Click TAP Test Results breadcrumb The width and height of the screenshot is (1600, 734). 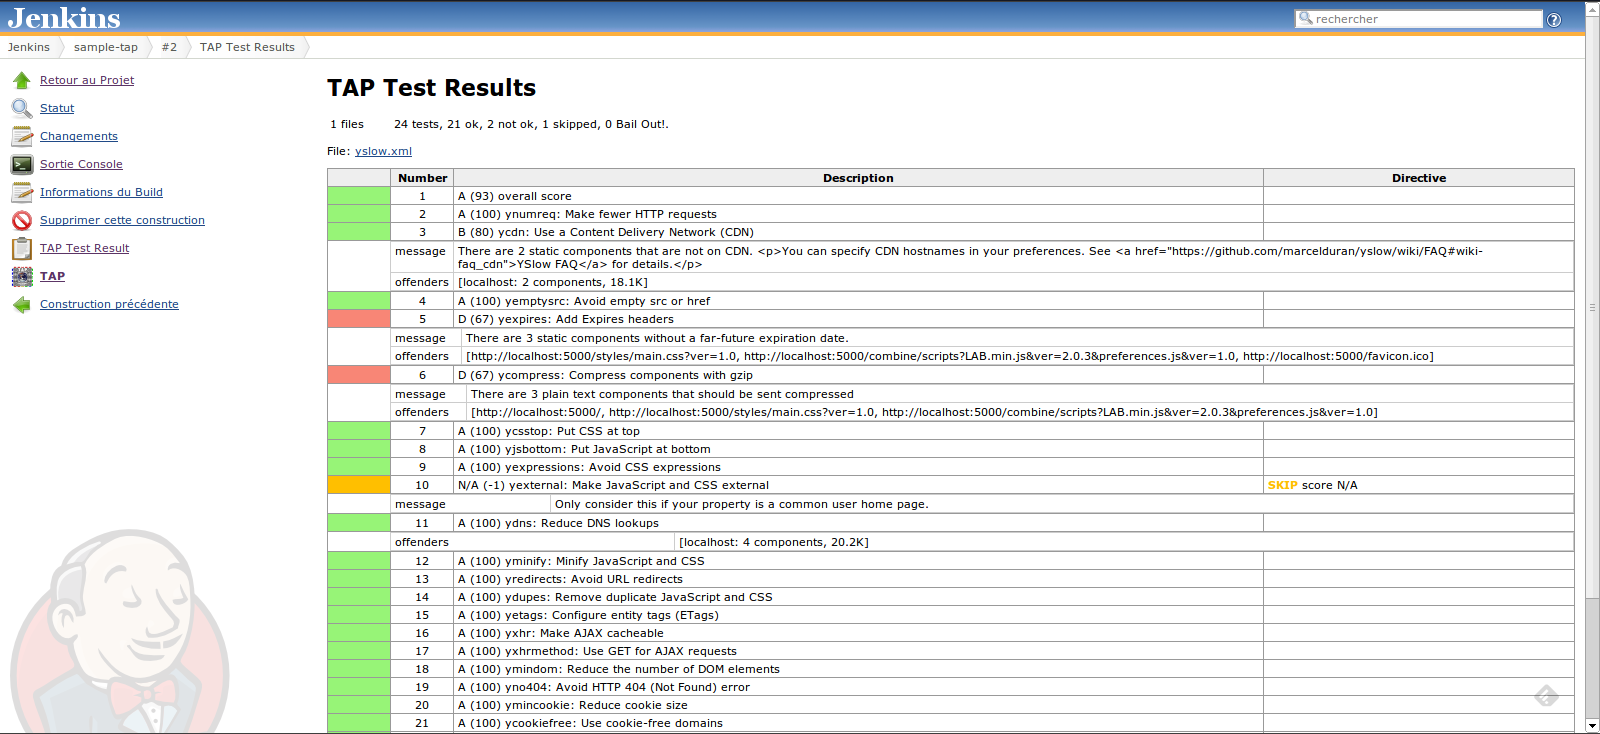[247, 47]
